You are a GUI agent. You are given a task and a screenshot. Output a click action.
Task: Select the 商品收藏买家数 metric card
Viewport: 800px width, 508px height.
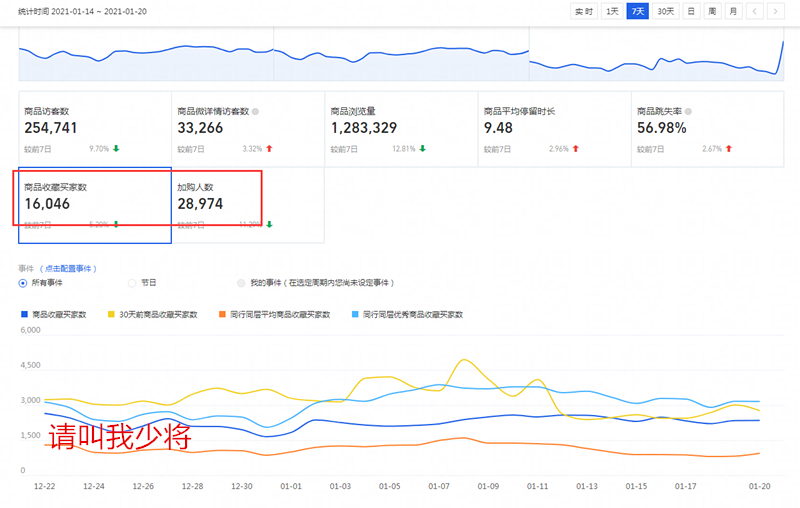95,205
